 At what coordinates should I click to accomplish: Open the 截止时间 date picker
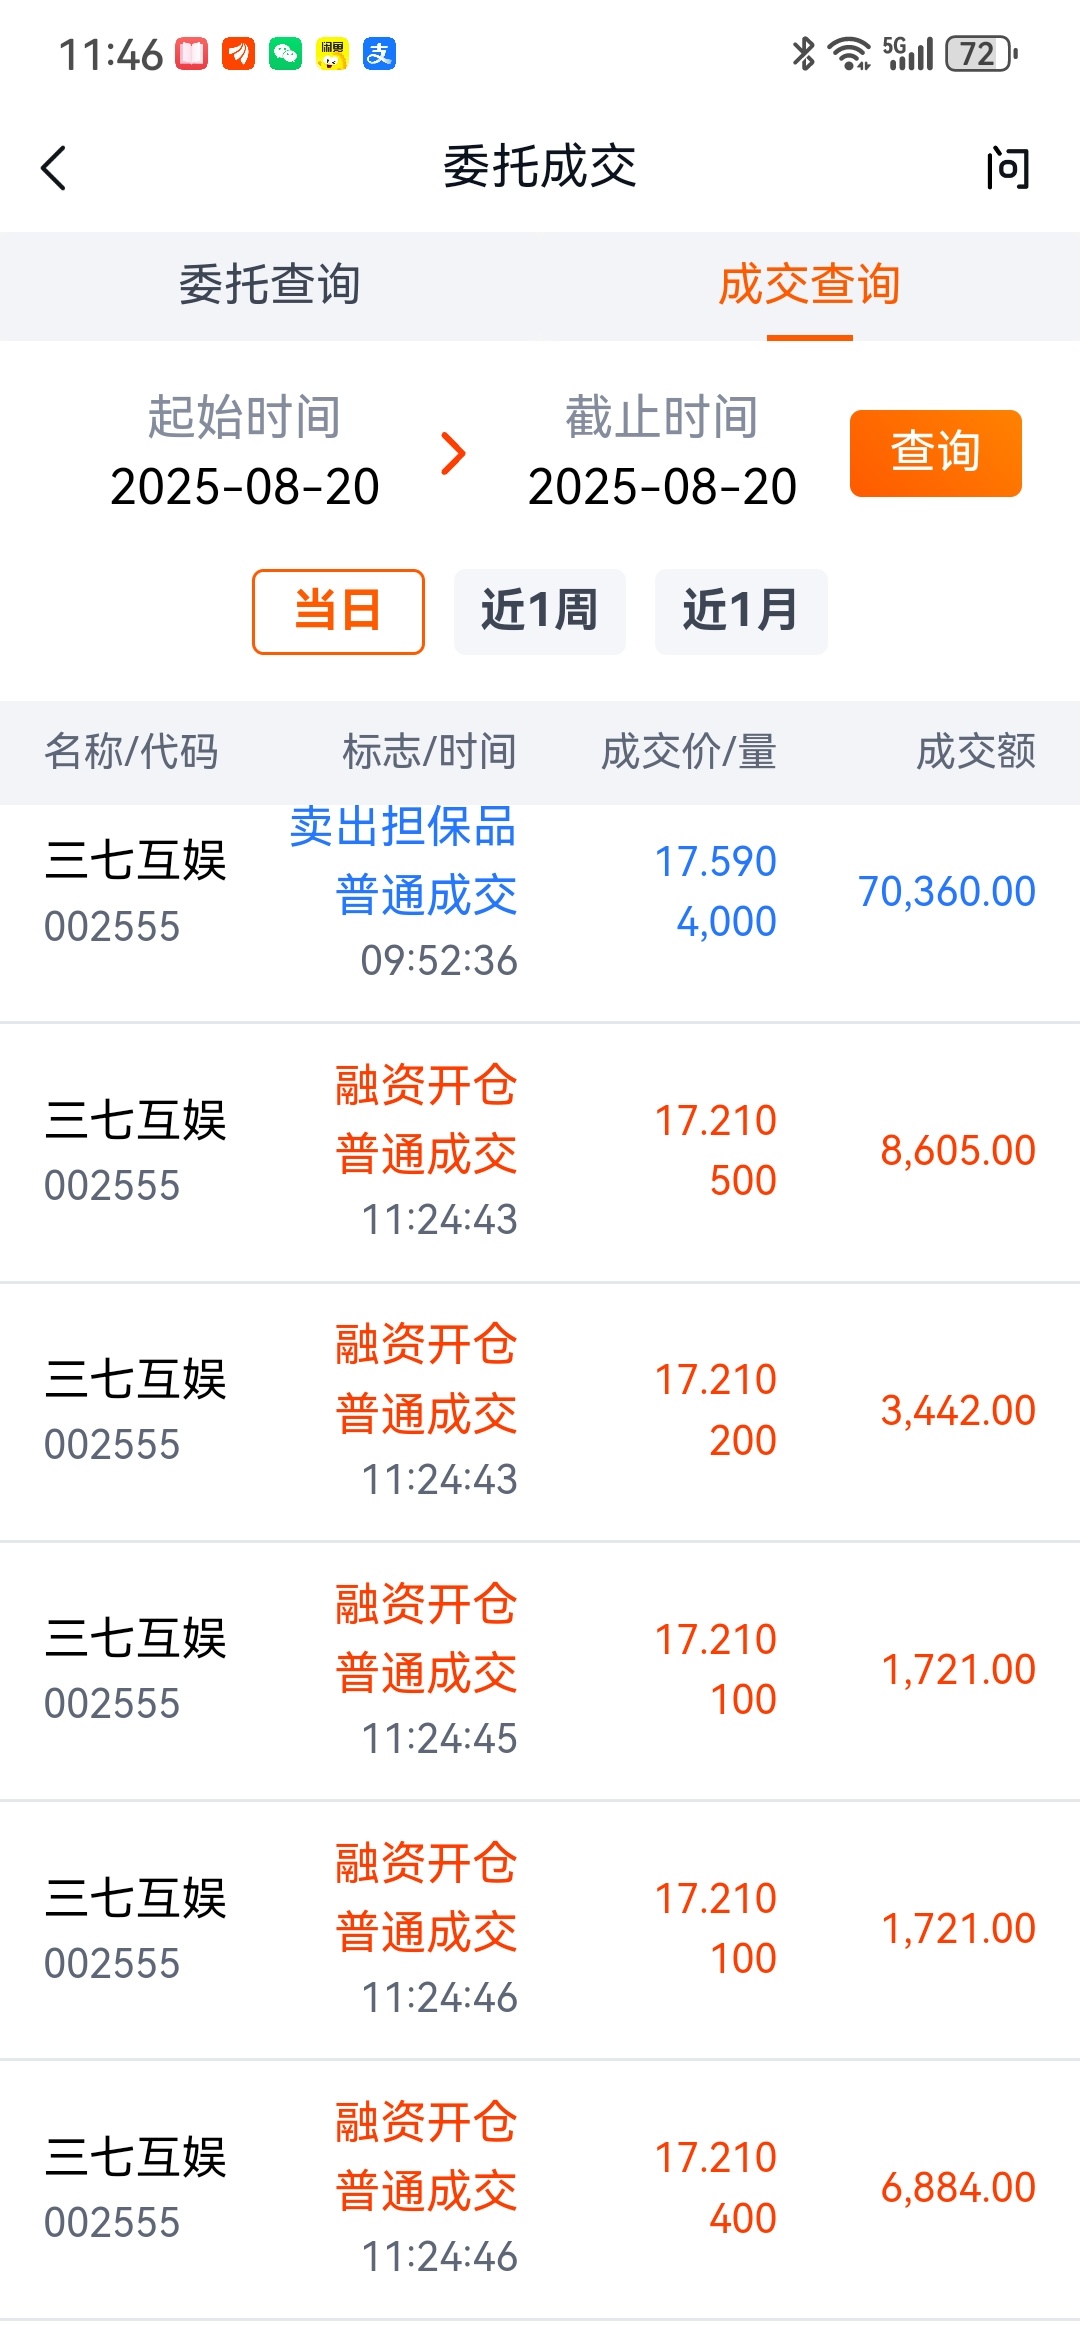click(x=662, y=452)
